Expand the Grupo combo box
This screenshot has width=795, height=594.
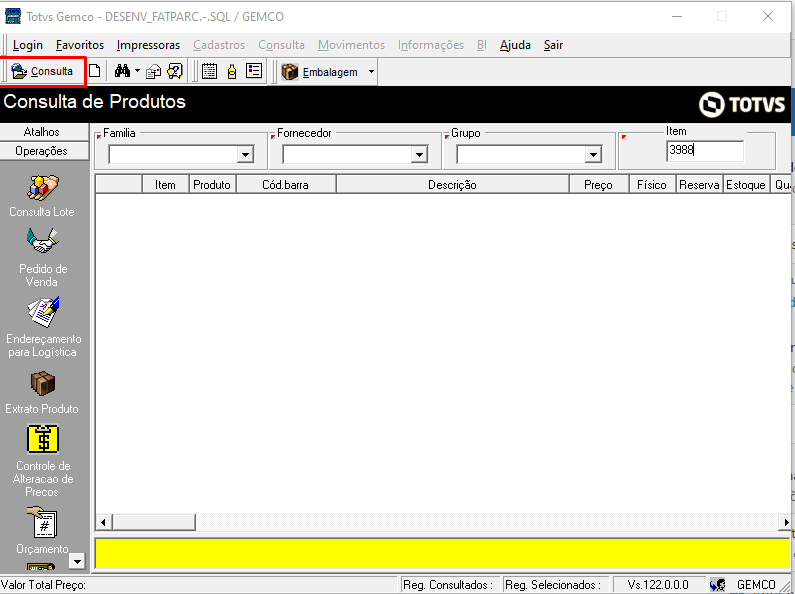point(593,154)
